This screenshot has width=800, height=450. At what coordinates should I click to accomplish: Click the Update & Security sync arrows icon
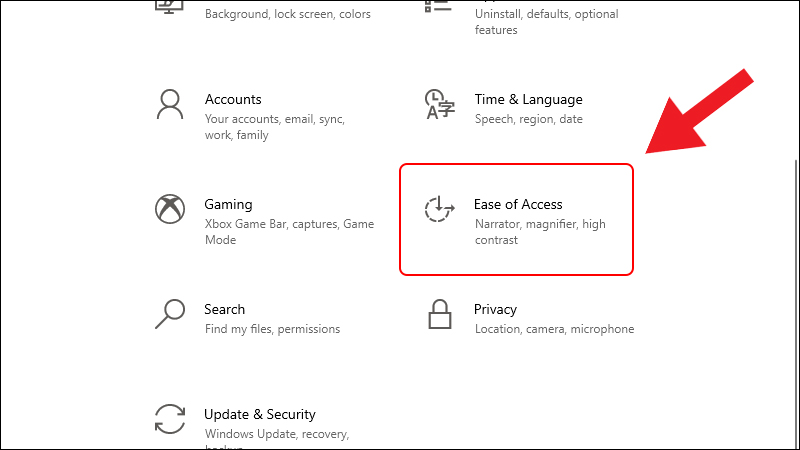point(170,419)
